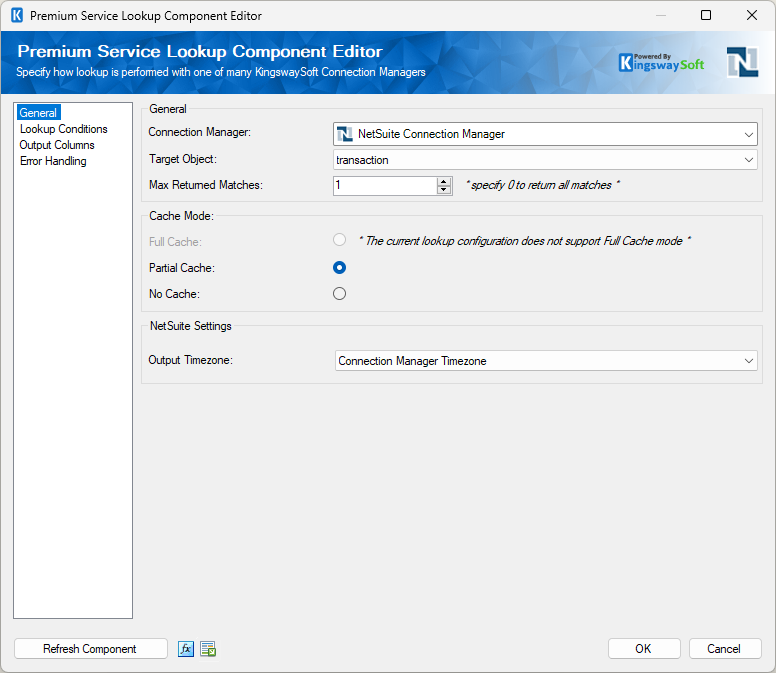Select Partial Cache radio button
Image resolution: width=776 pixels, height=673 pixels.
click(x=340, y=268)
